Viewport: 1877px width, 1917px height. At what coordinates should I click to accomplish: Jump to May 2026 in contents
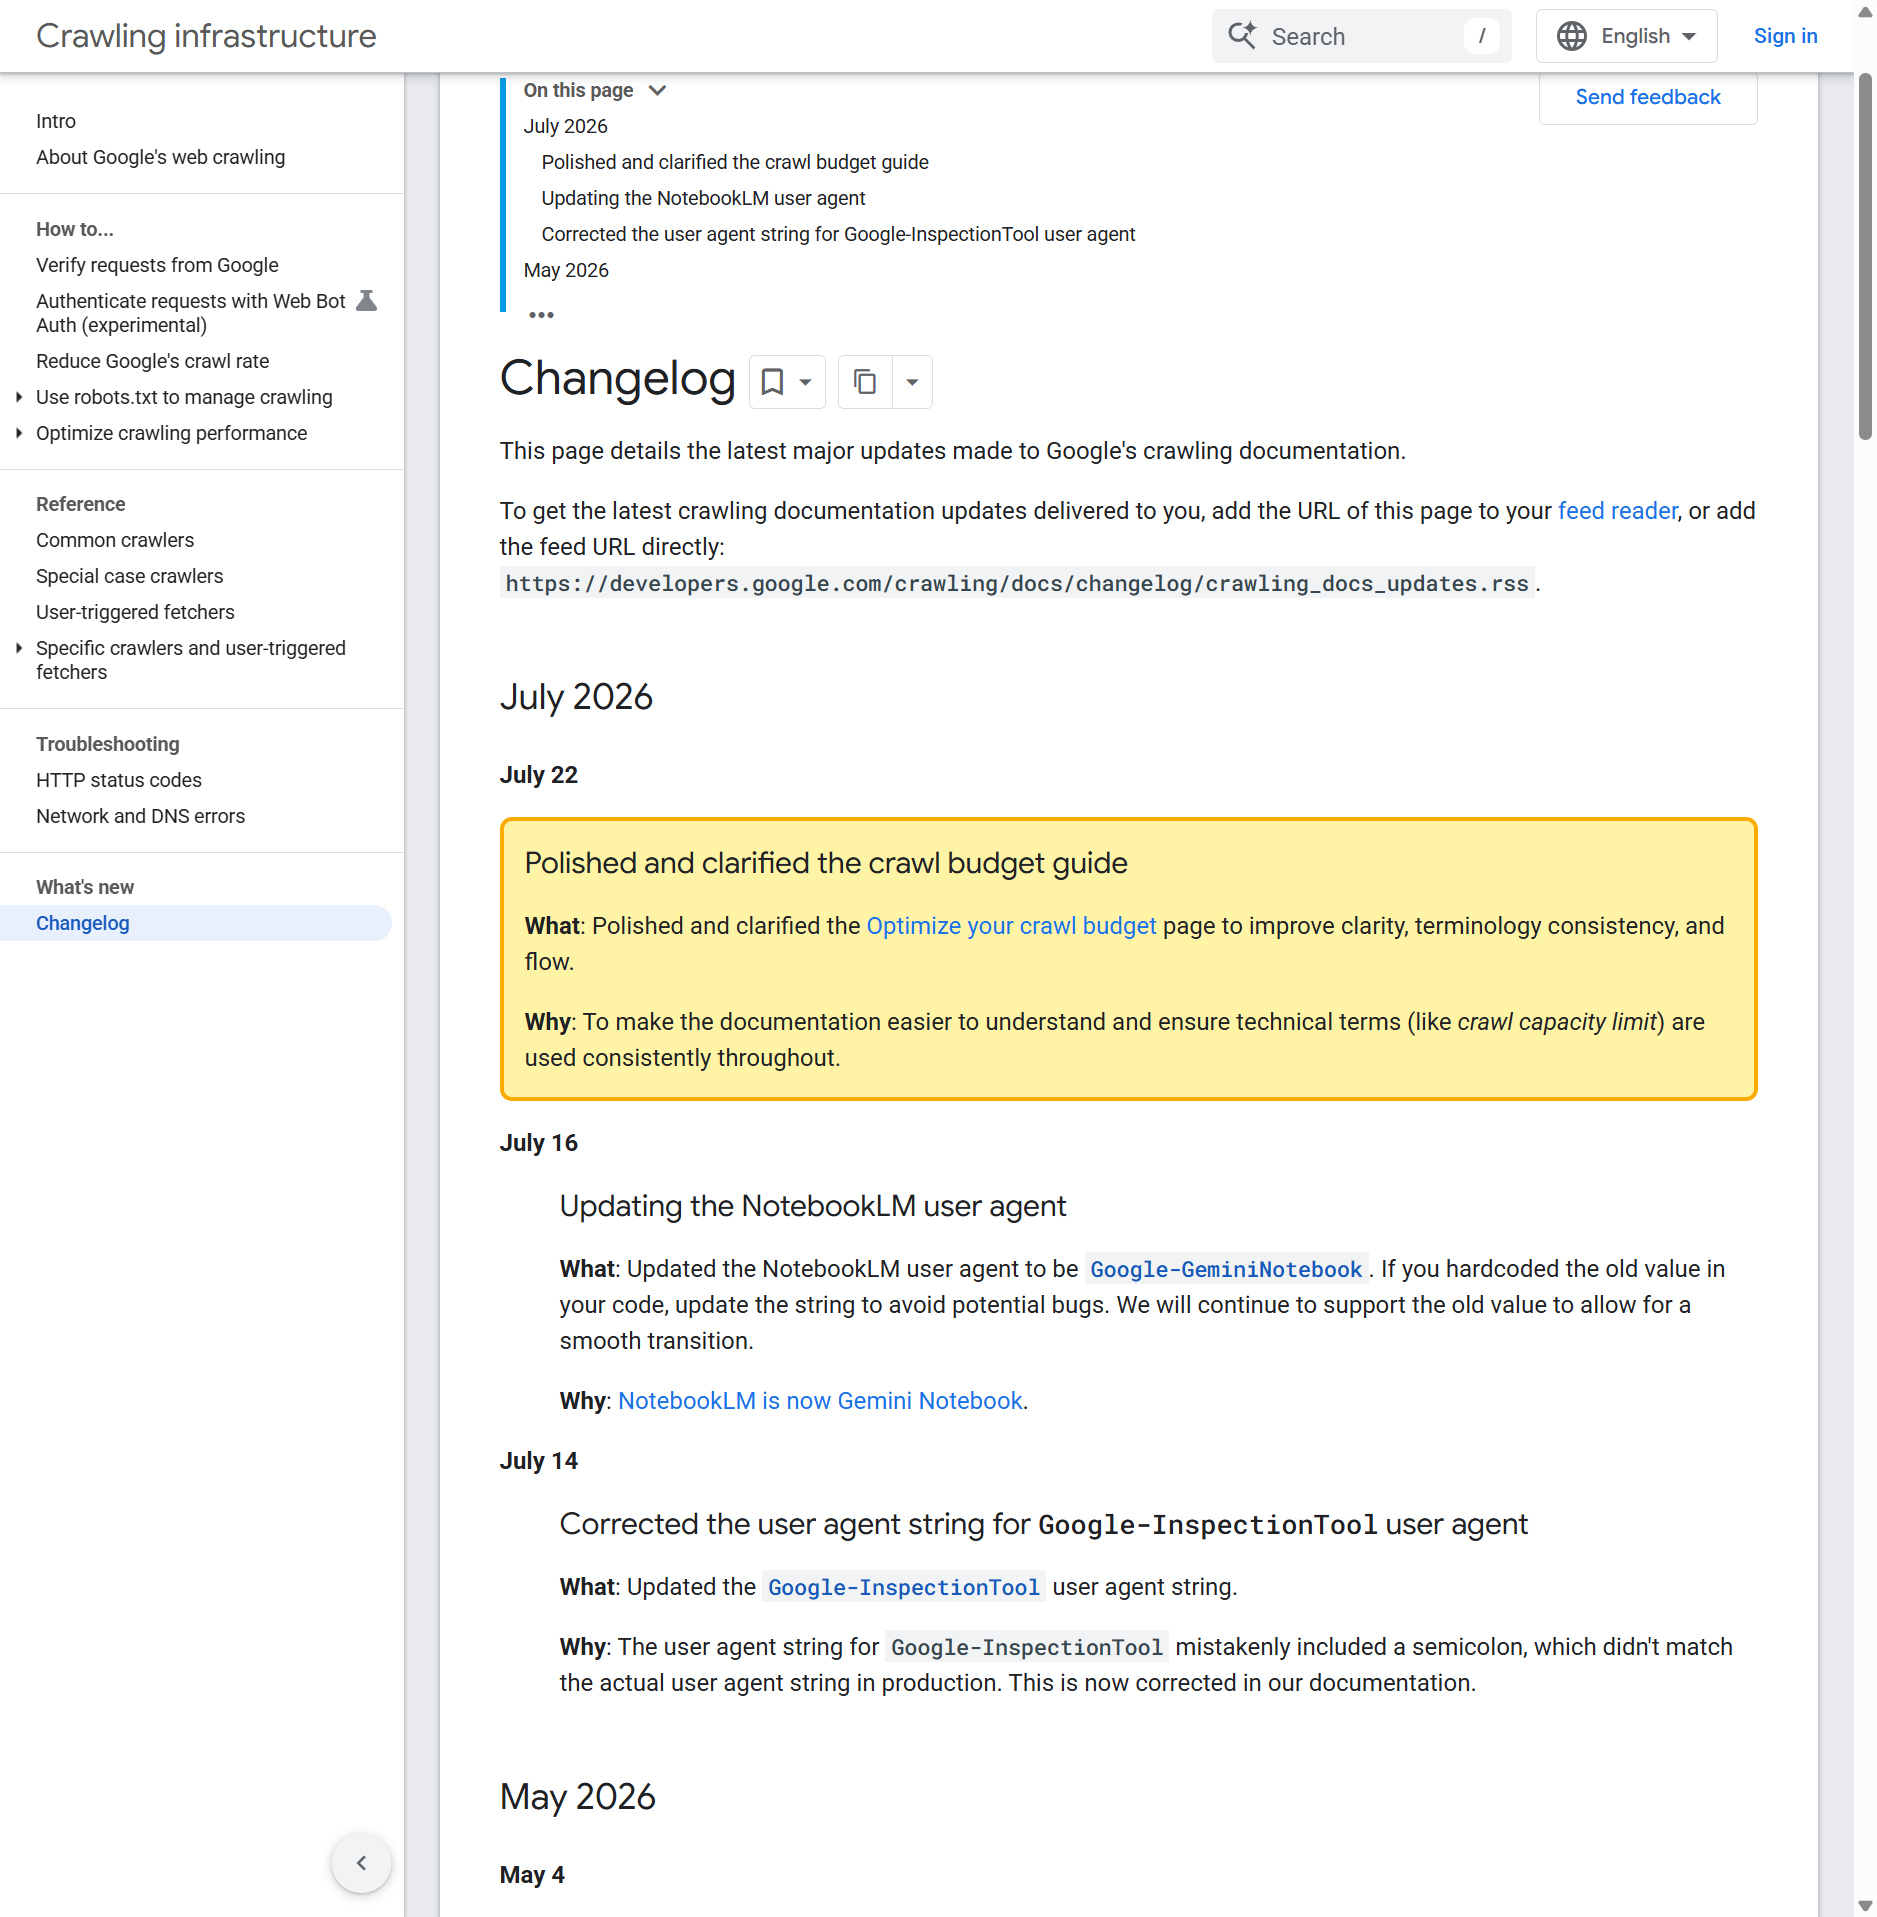pos(566,270)
